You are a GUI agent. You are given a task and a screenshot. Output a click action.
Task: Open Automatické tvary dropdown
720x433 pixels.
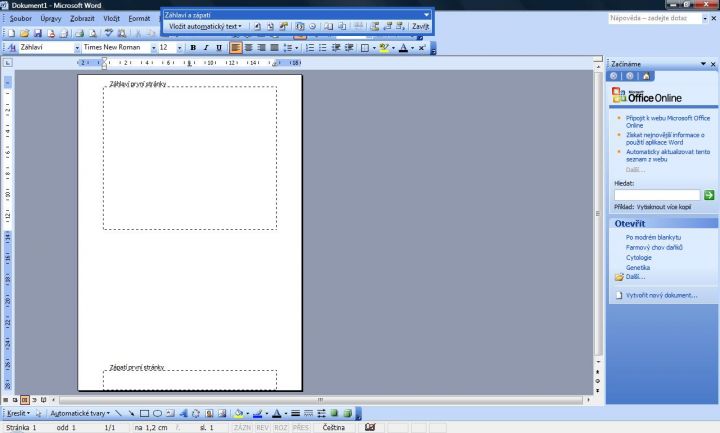click(80, 413)
